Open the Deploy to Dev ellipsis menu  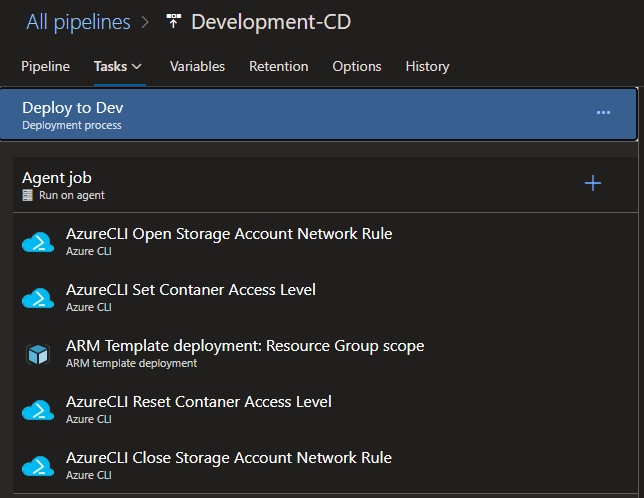(603, 112)
